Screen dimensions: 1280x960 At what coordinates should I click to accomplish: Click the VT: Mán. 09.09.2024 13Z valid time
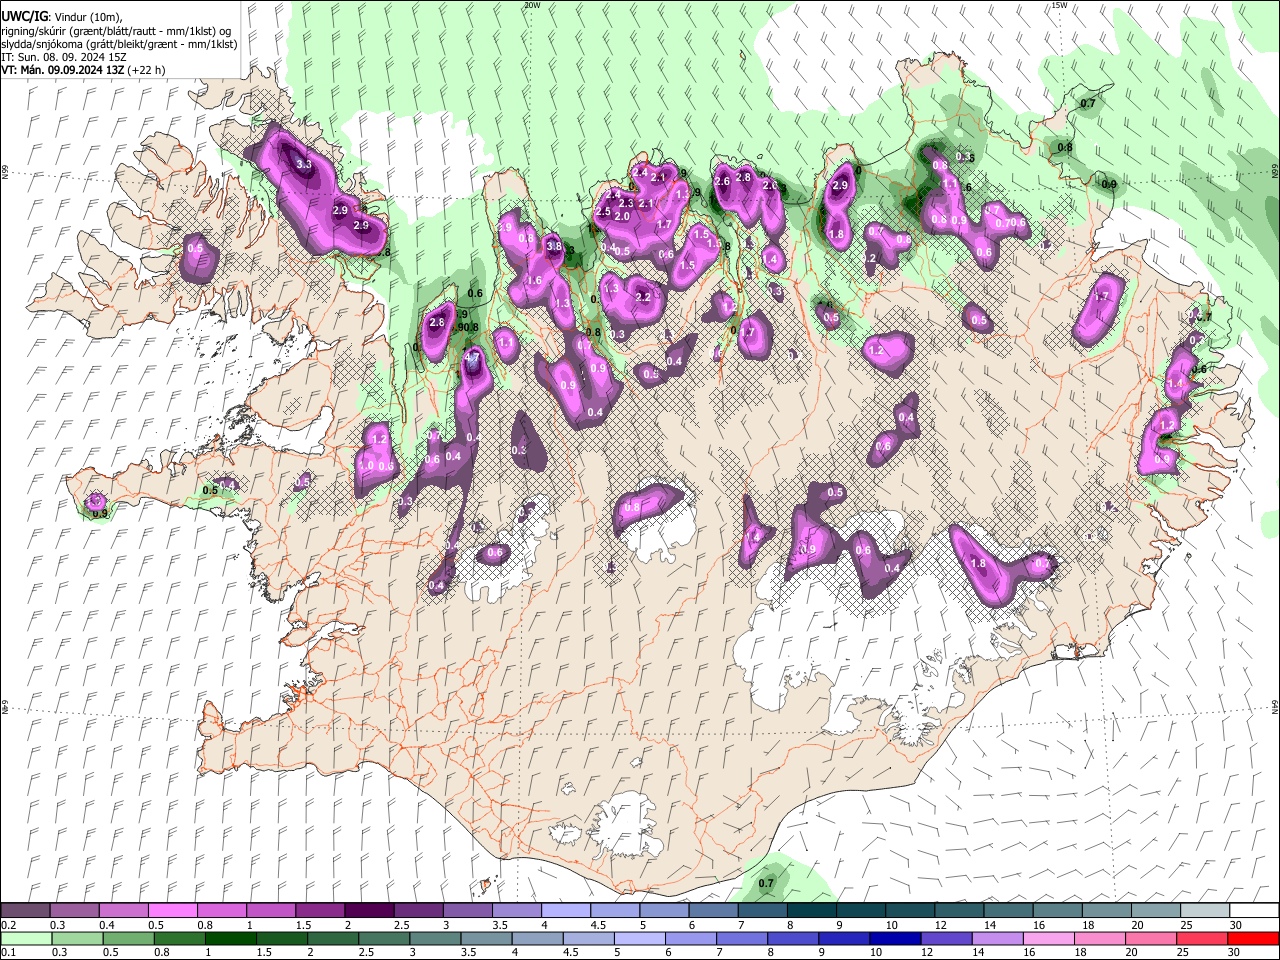pos(61,70)
